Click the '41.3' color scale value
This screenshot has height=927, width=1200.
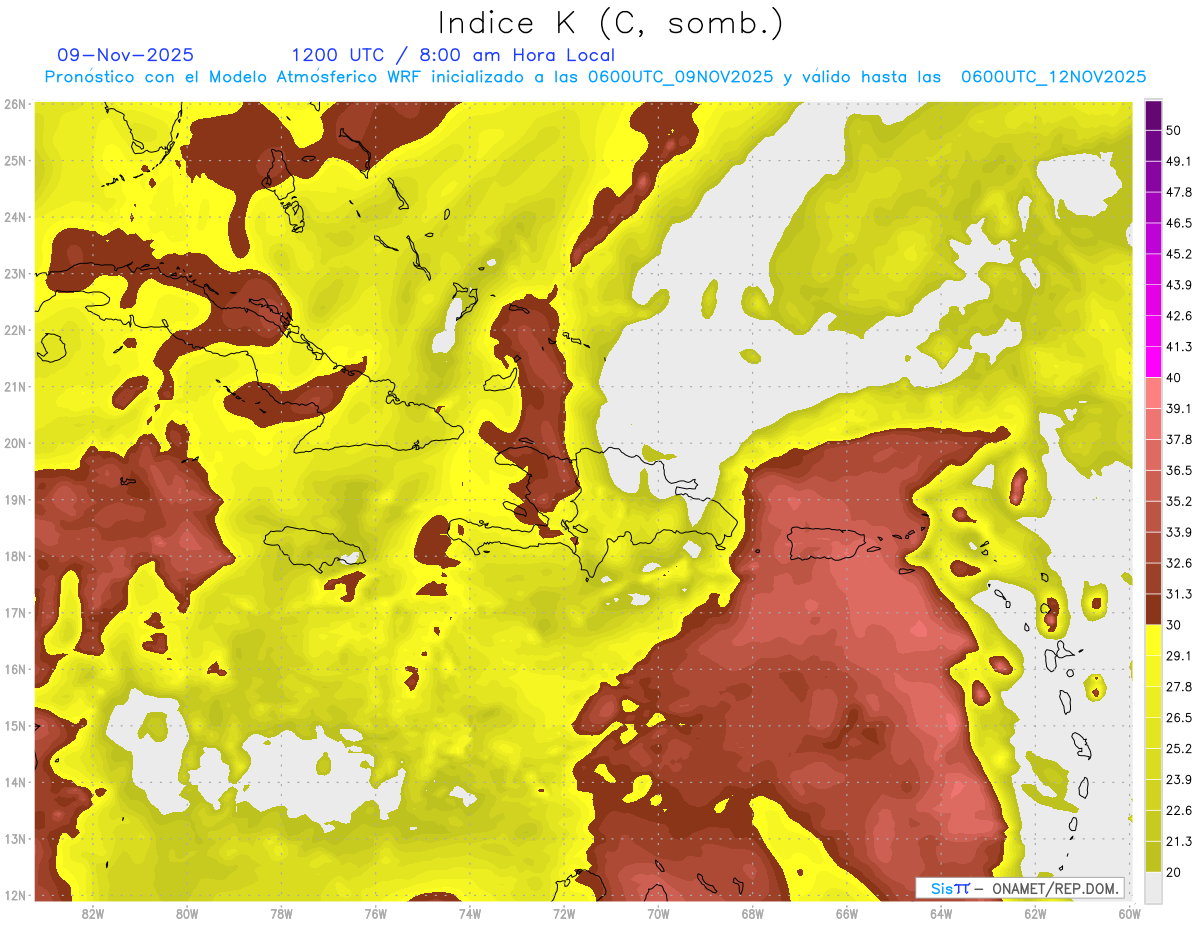(1179, 347)
